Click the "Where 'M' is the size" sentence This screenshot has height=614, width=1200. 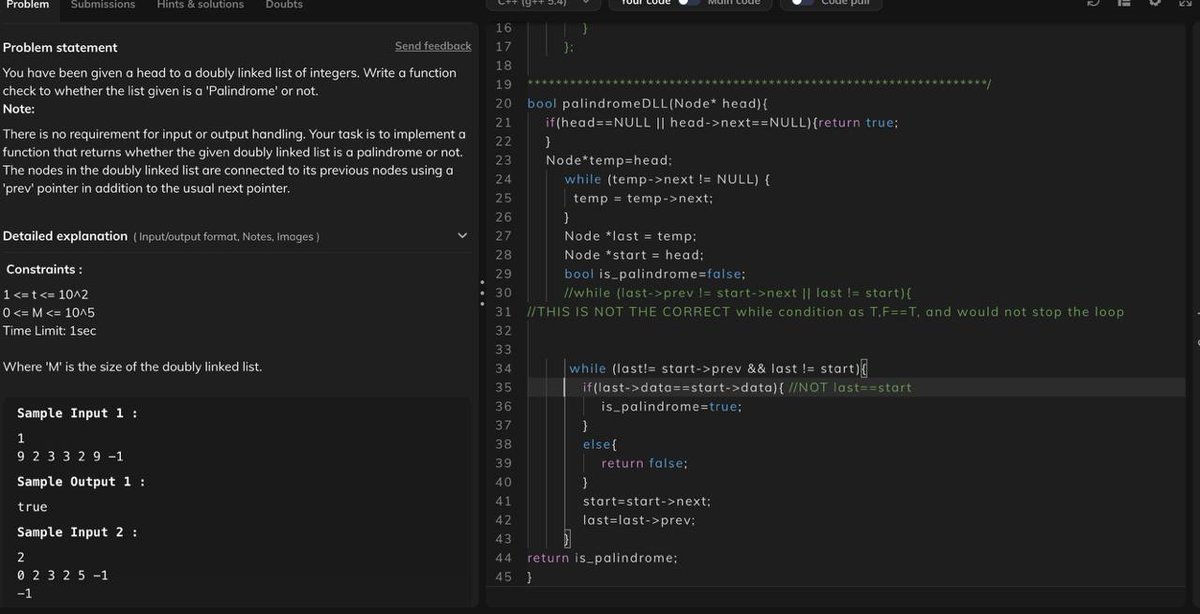pyautogui.click(x=132, y=367)
